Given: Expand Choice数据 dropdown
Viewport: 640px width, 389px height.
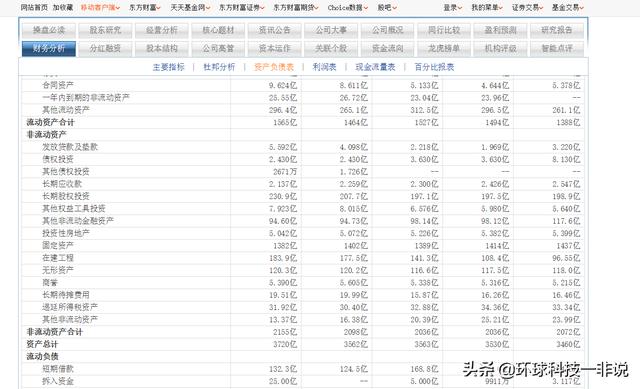Looking at the screenshot, I should tap(348, 8).
